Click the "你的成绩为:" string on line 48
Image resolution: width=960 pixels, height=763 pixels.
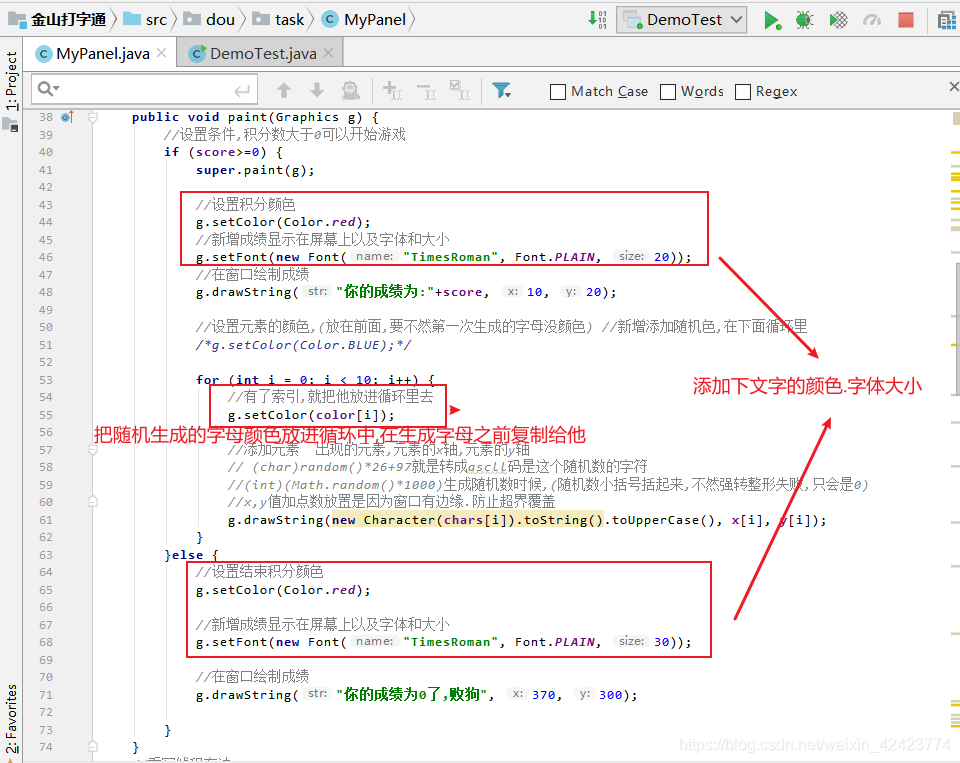click(x=385, y=292)
